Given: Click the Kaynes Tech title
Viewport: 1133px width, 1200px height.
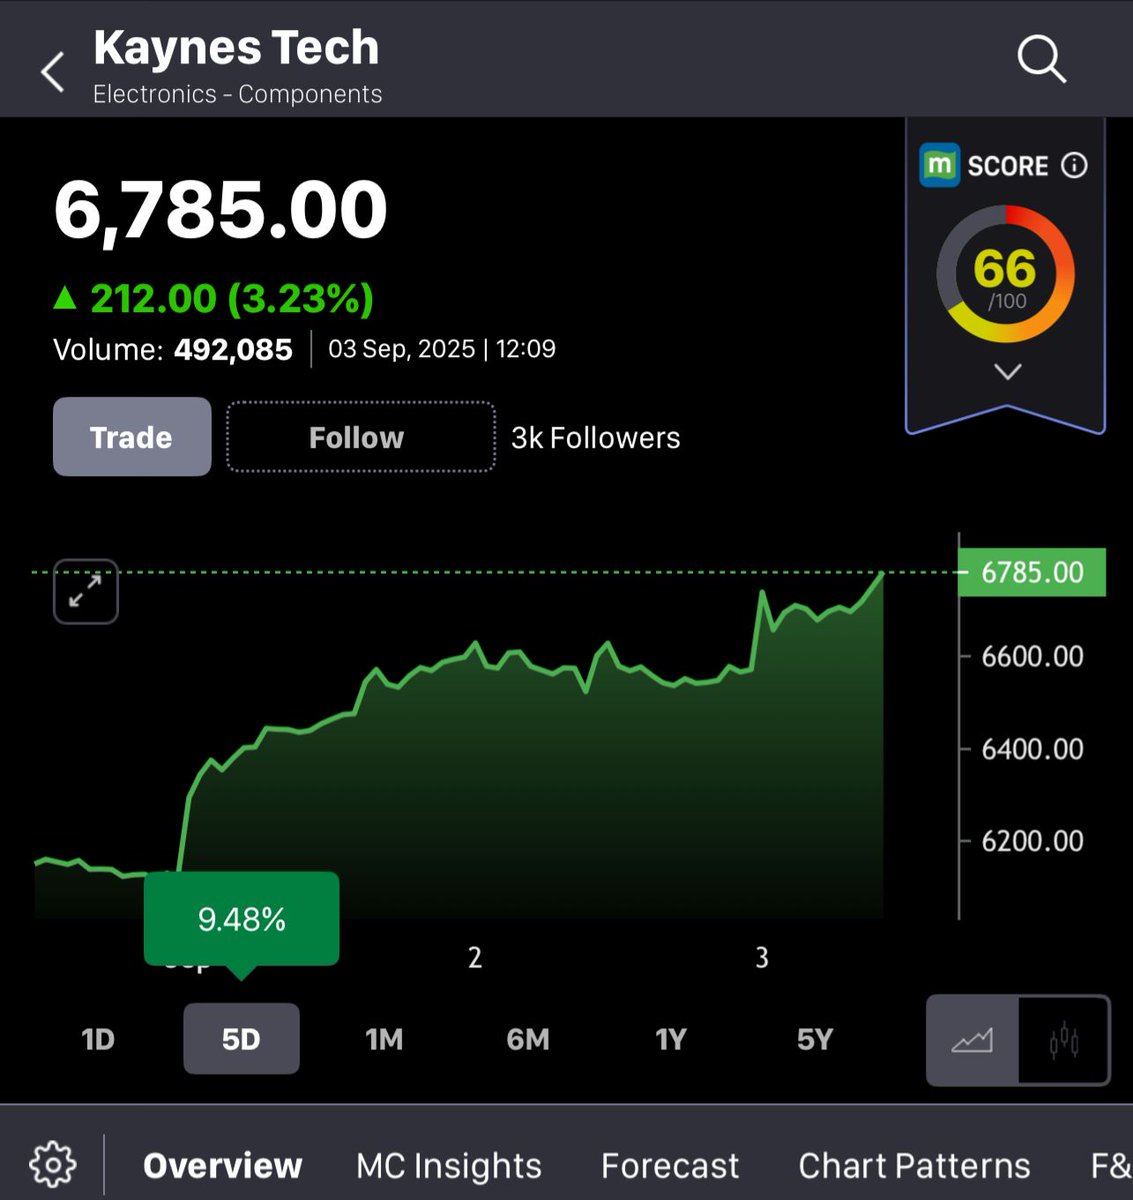Looking at the screenshot, I should 236,47.
